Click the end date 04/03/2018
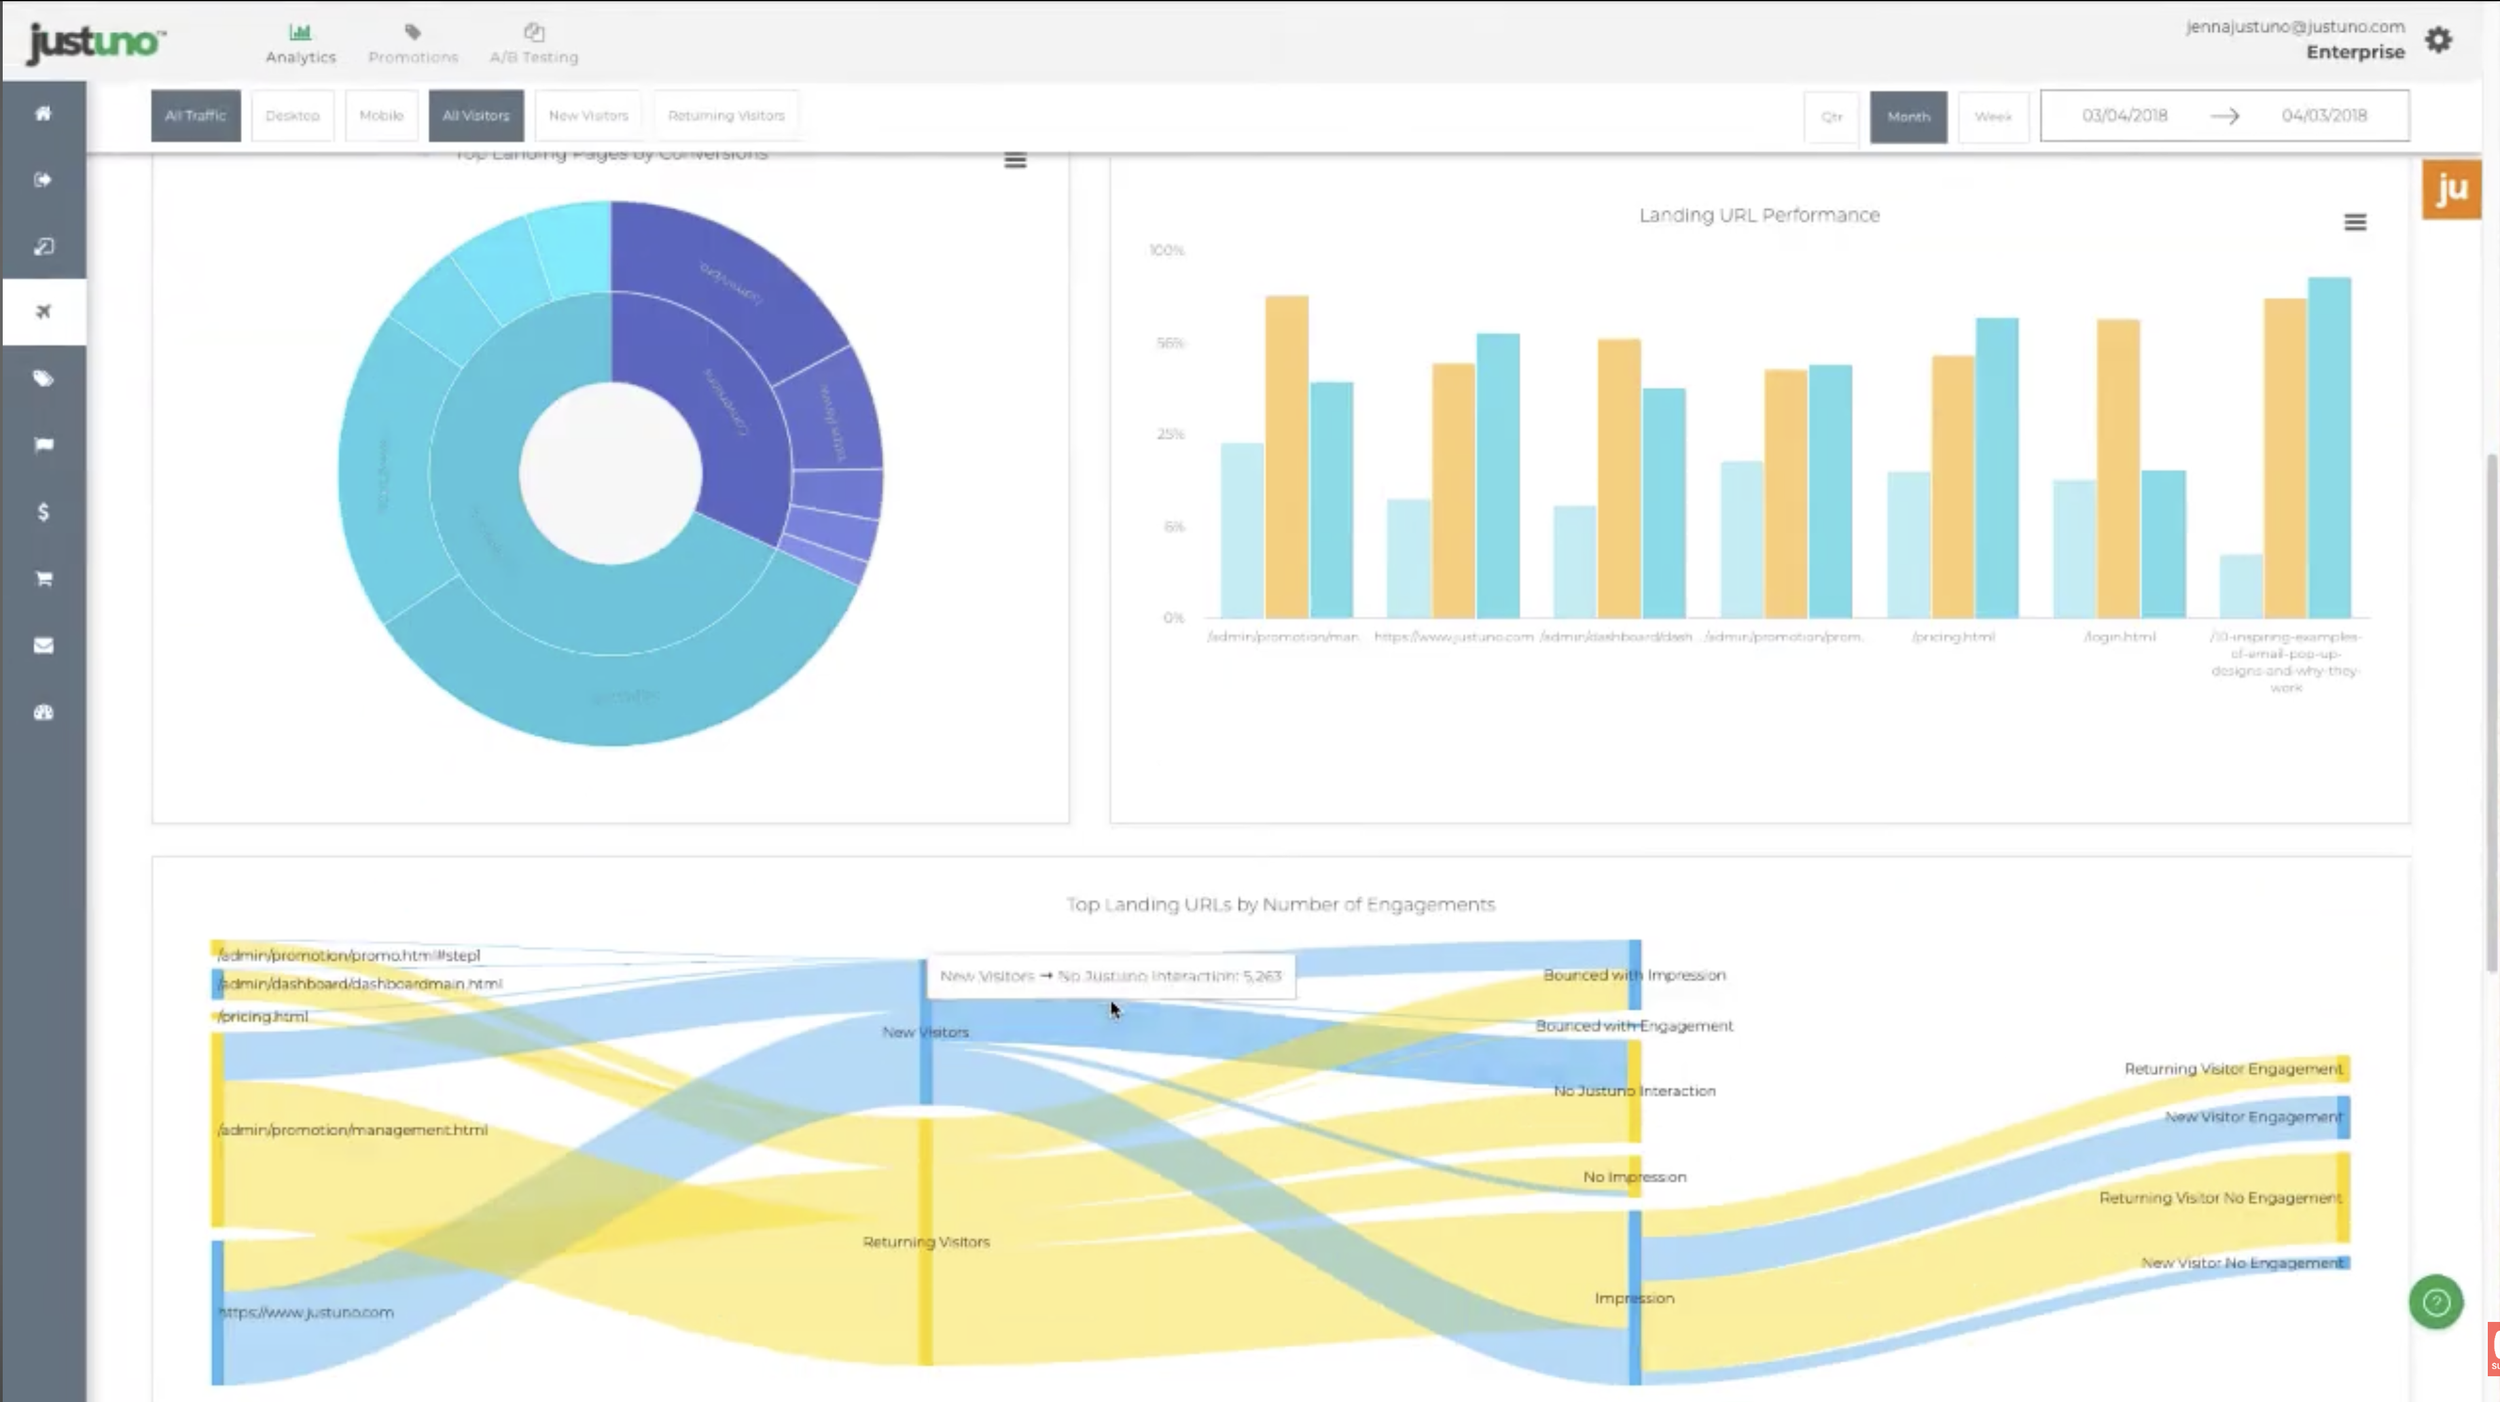Image resolution: width=2500 pixels, height=1402 pixels. click(x=2324, y=116)
